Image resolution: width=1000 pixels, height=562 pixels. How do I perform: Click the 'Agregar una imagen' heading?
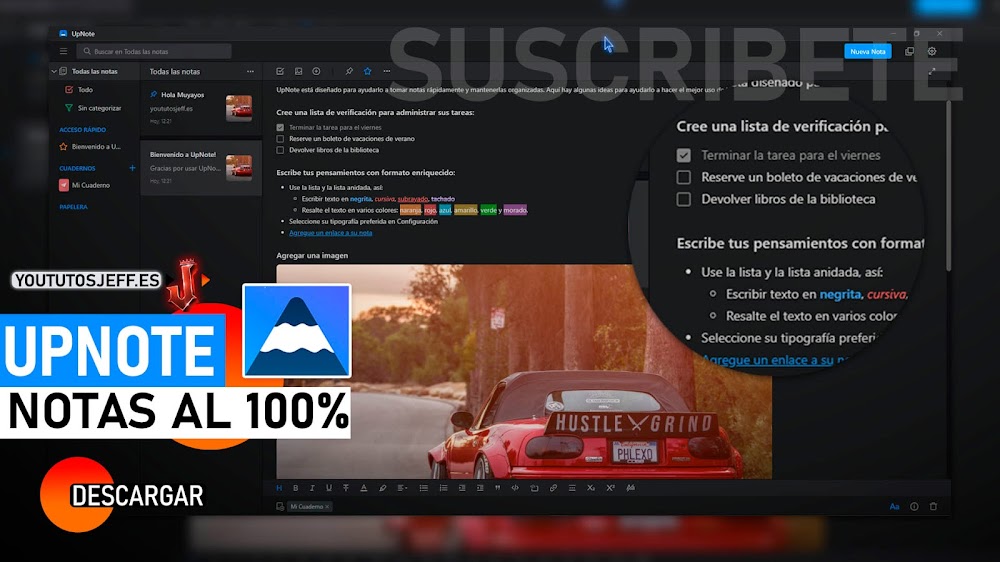pos(312,255)
